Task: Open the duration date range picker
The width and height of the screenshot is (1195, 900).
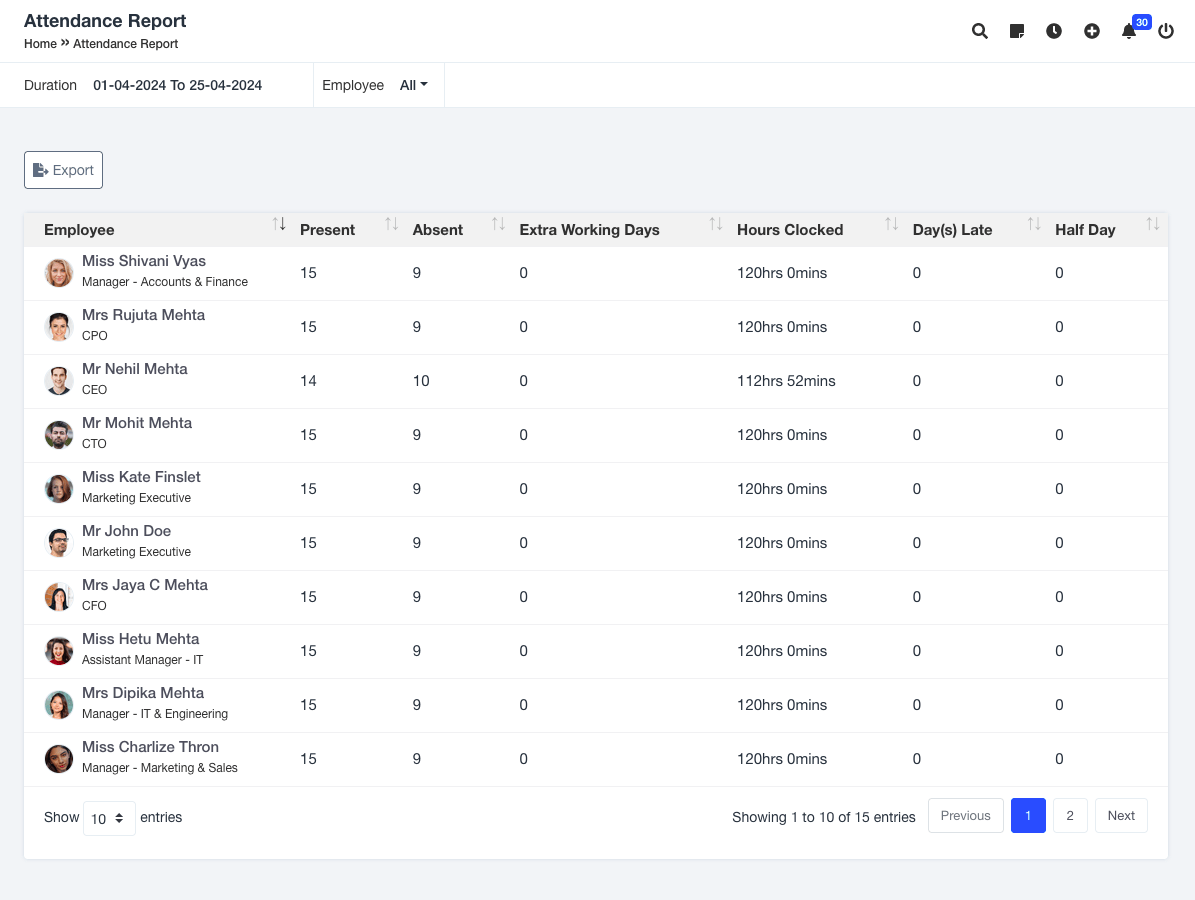Action: pyautogui.click(x=178, y=85)
